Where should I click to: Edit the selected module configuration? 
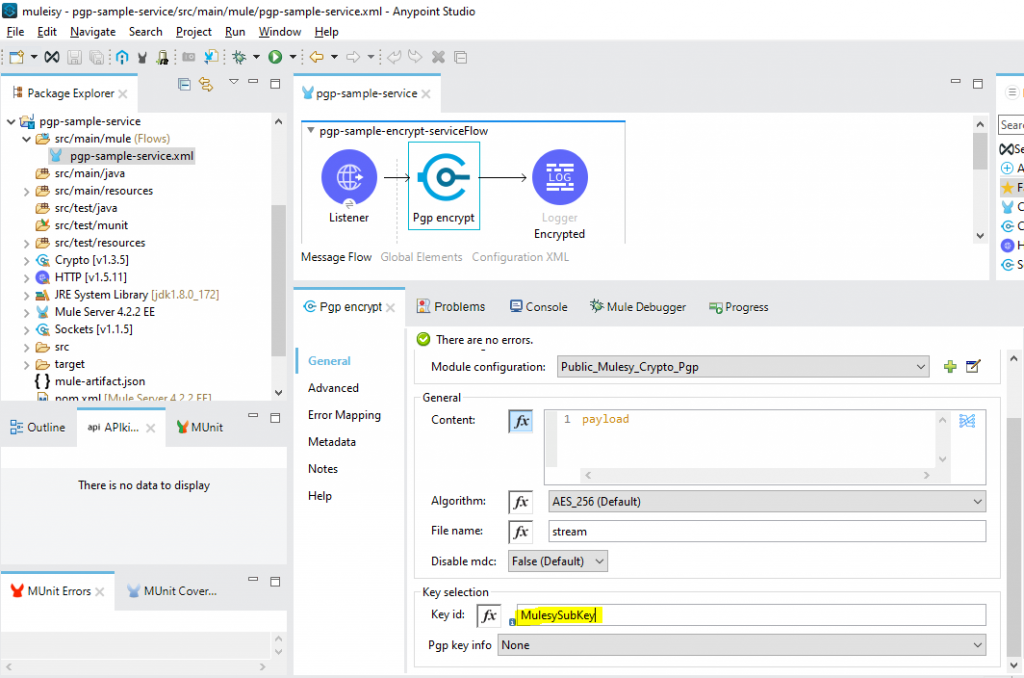coord(971,366)
